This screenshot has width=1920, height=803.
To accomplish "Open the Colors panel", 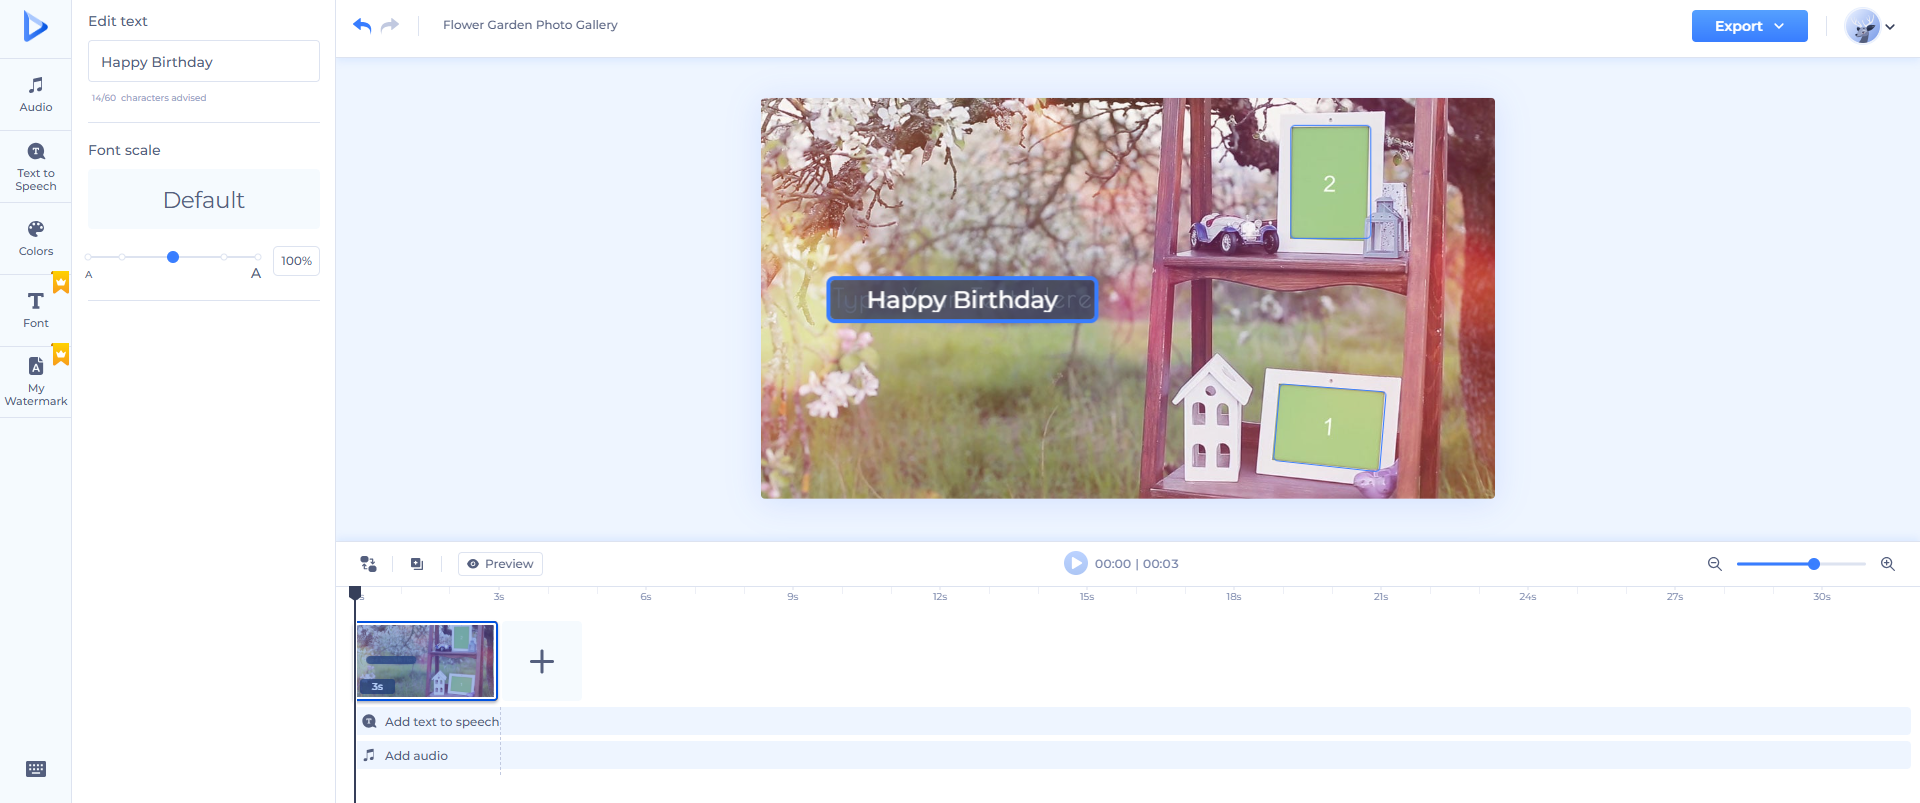I will tap(36, 238).
